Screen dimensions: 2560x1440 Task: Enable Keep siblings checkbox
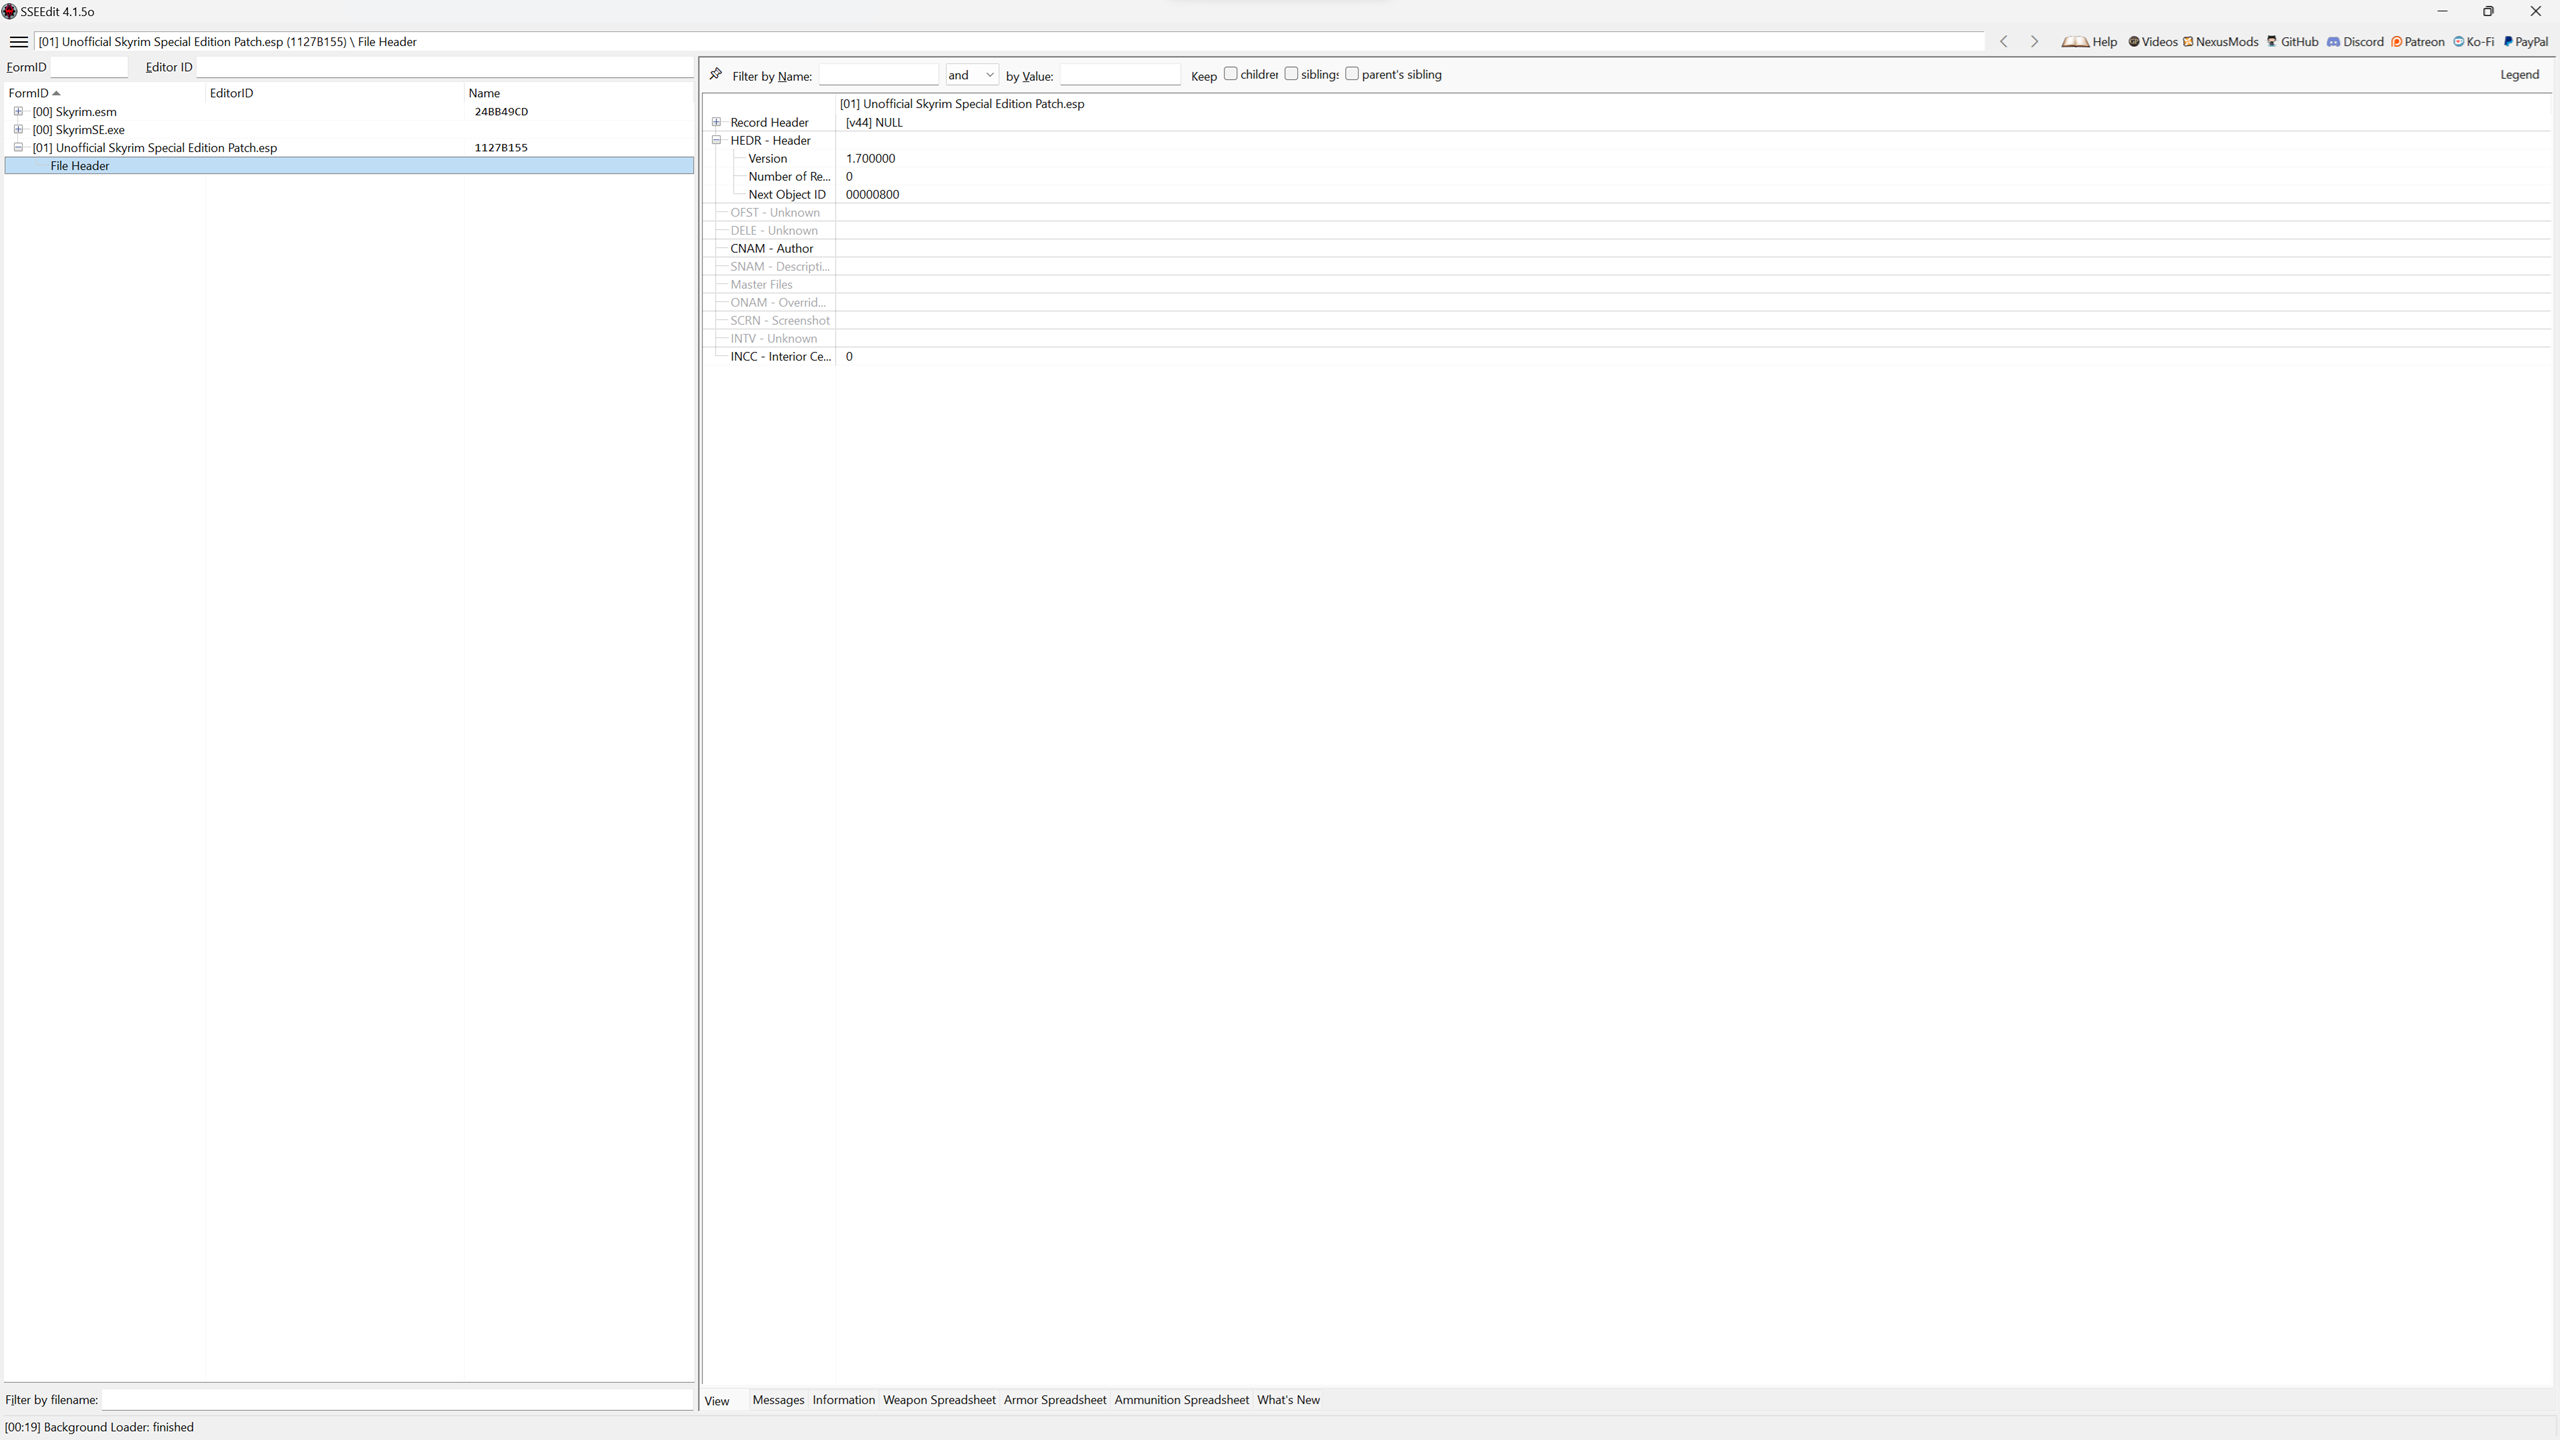pos(1291,74)
